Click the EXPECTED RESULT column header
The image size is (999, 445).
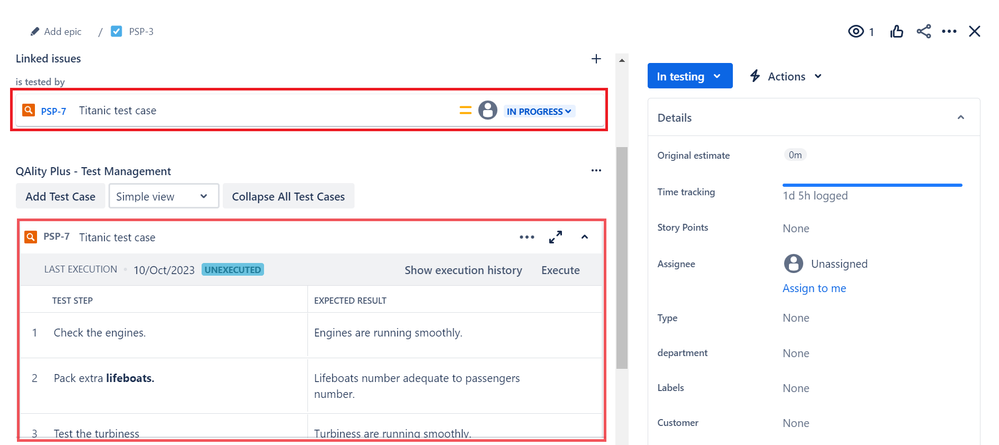(350, 300)
